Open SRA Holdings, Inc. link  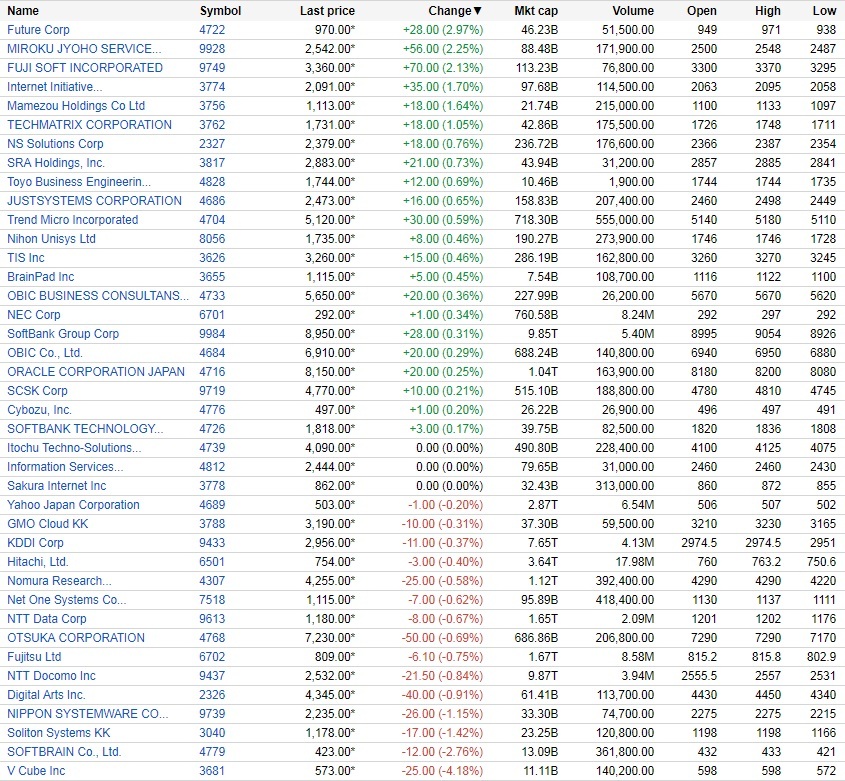[56, 163]
